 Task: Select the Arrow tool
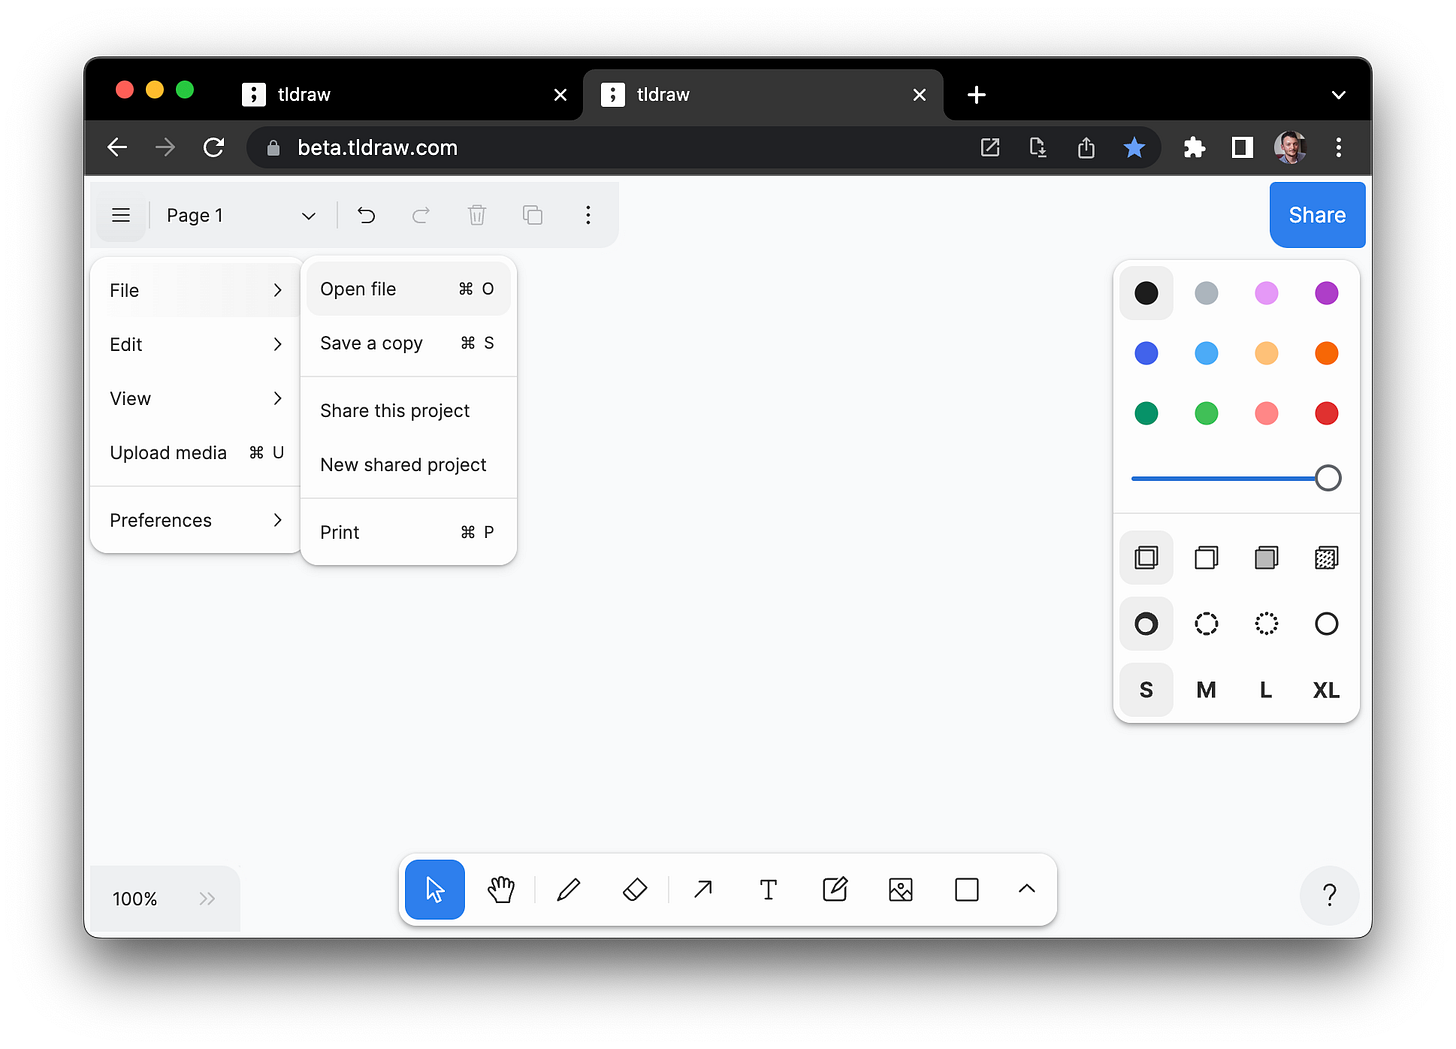703,889
